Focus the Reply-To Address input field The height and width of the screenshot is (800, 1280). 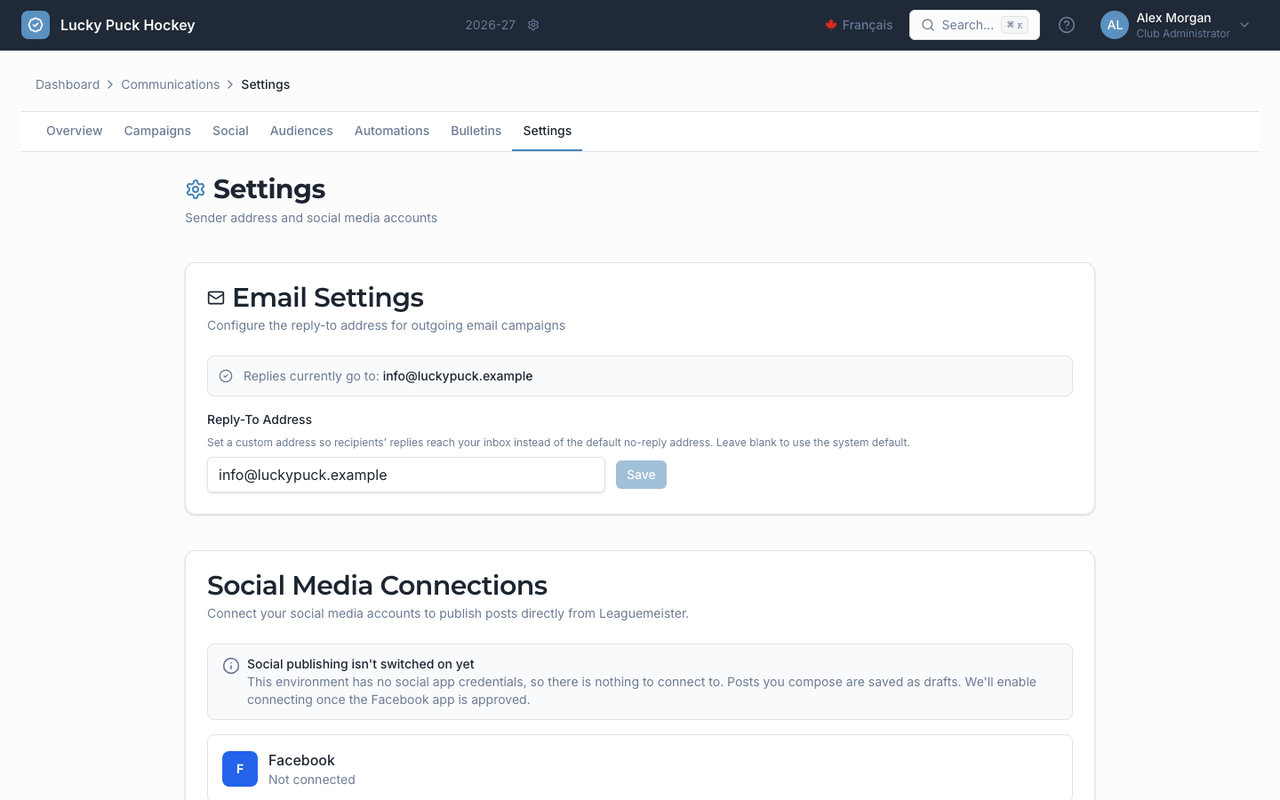click(406, 475)
